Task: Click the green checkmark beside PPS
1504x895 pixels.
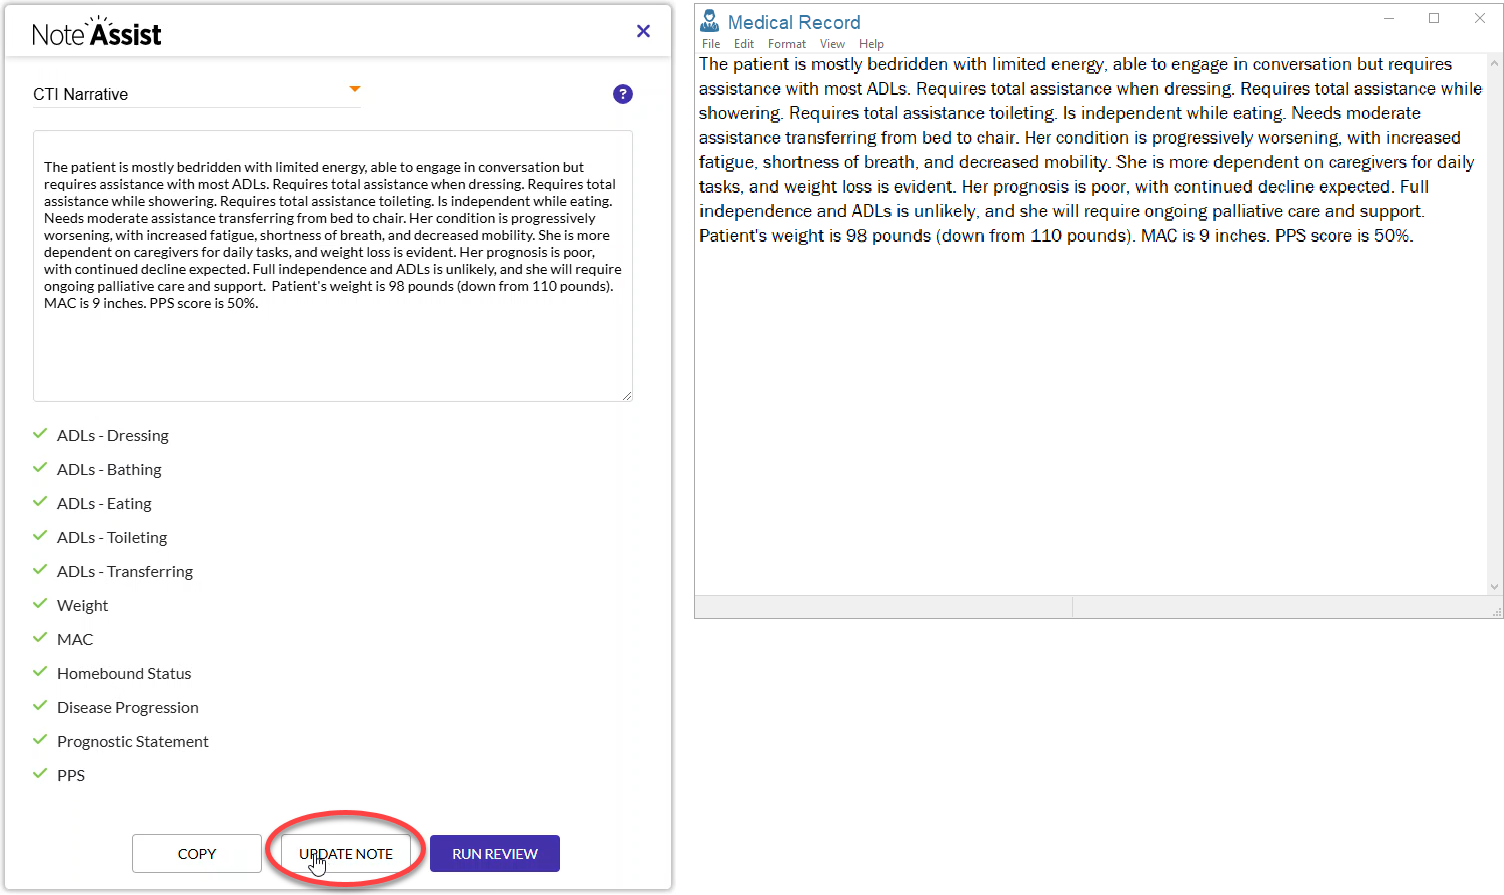Action: [x=40, y=773]
